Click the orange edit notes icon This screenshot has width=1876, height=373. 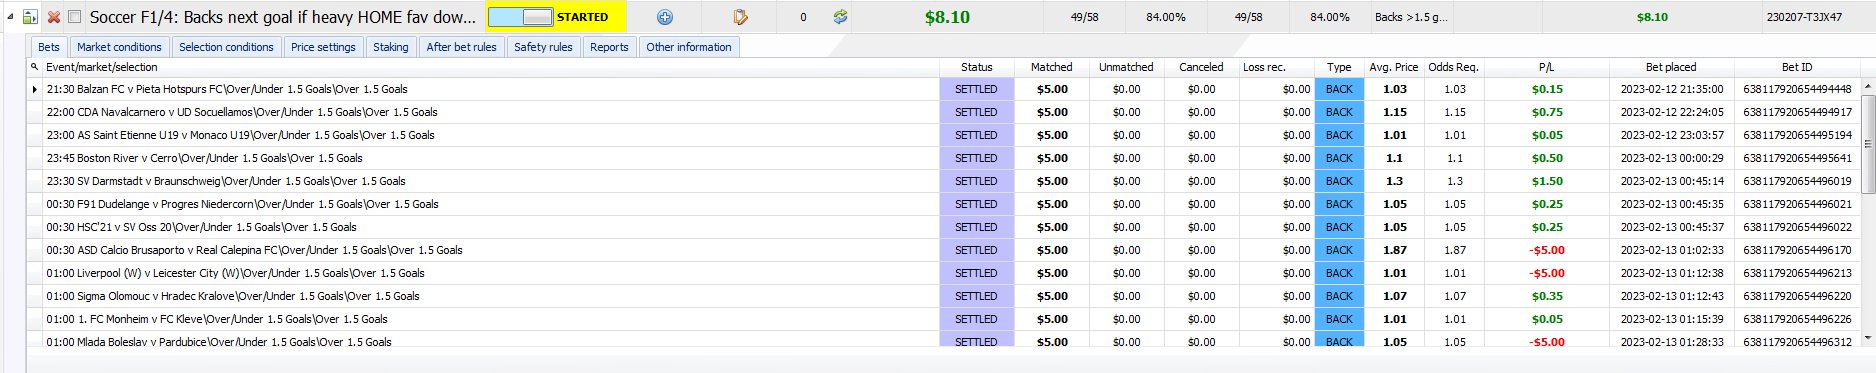coord(740,17)
